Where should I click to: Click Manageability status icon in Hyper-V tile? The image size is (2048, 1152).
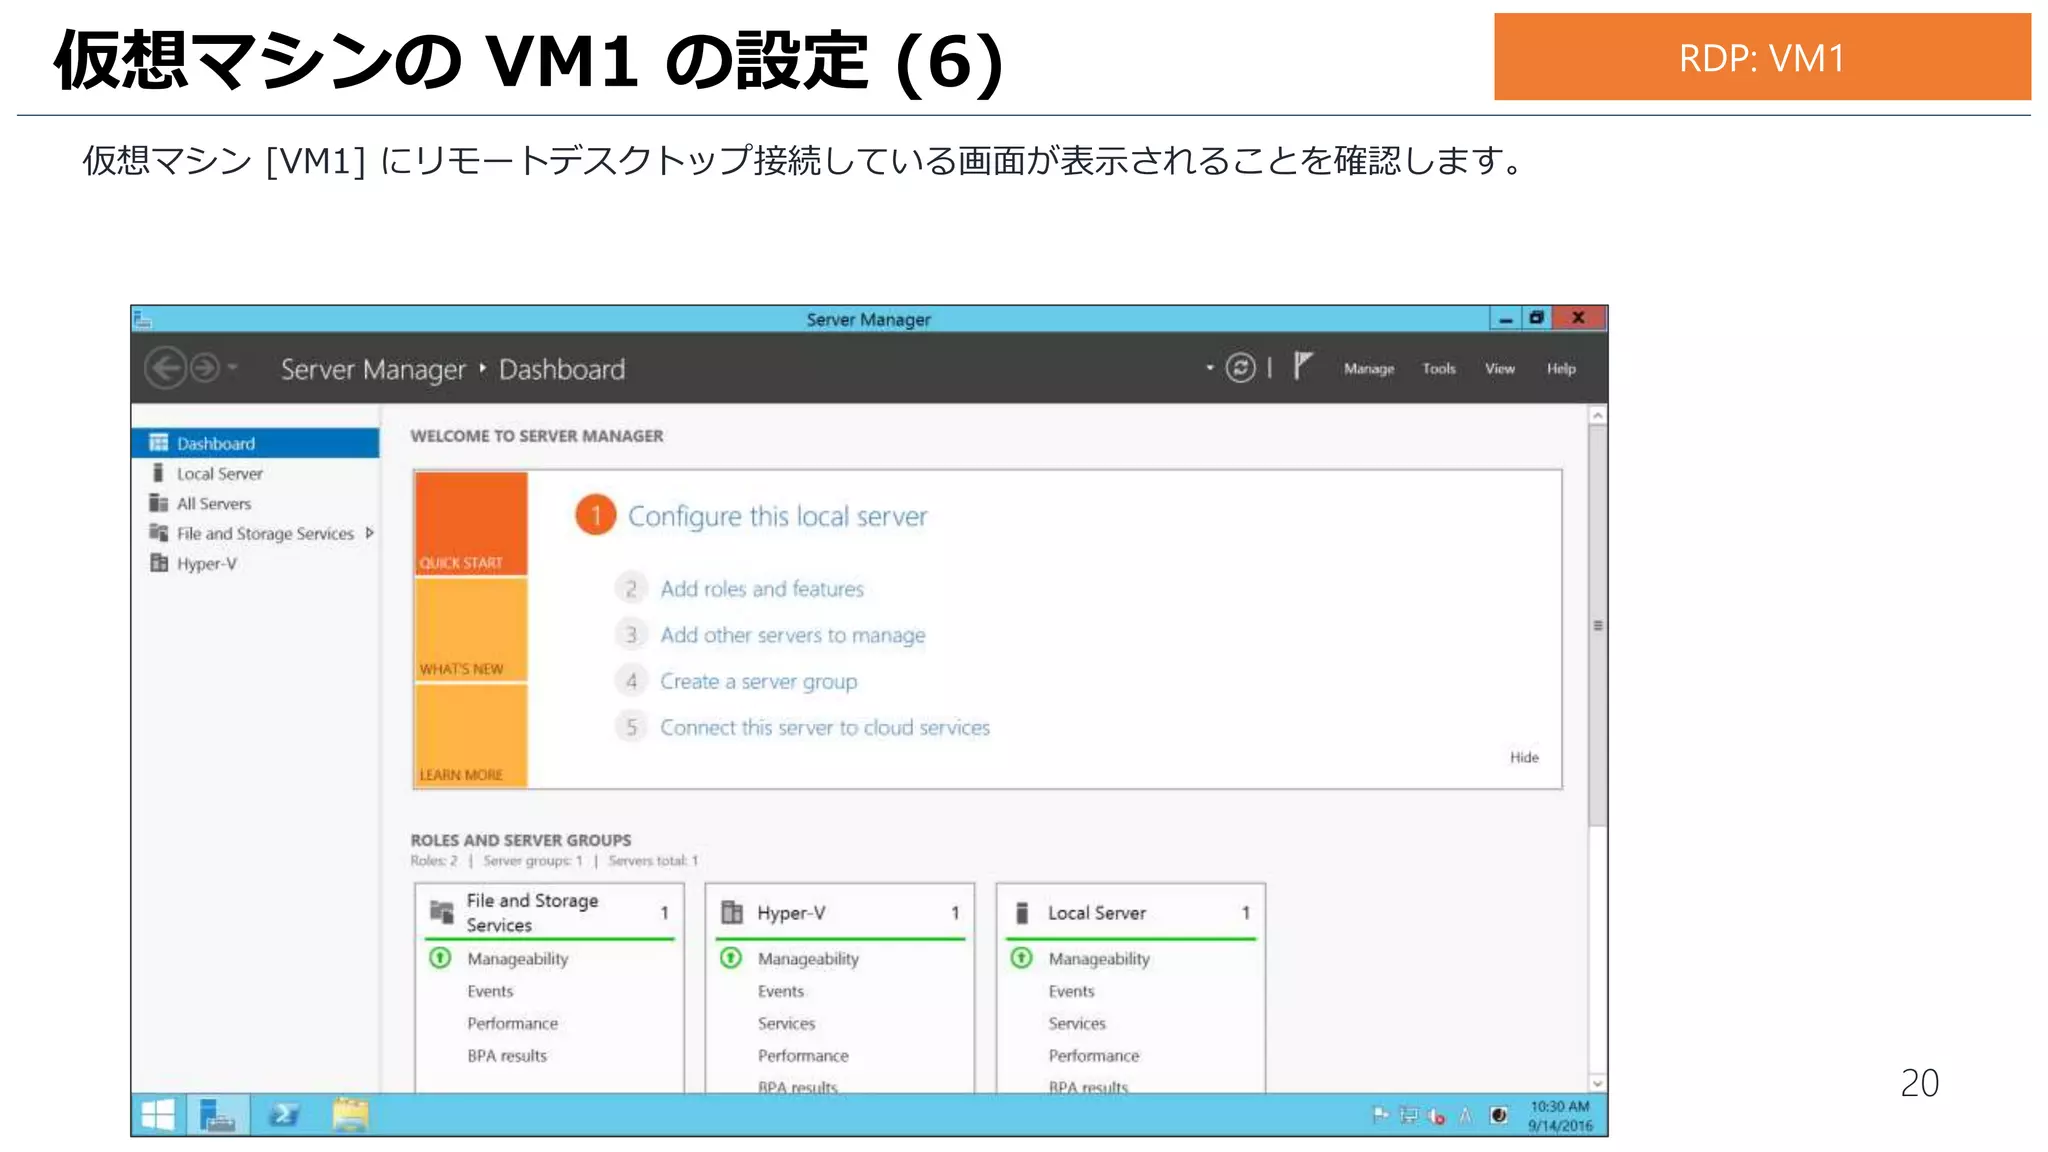pyautogui.click(x=731, y=958)
